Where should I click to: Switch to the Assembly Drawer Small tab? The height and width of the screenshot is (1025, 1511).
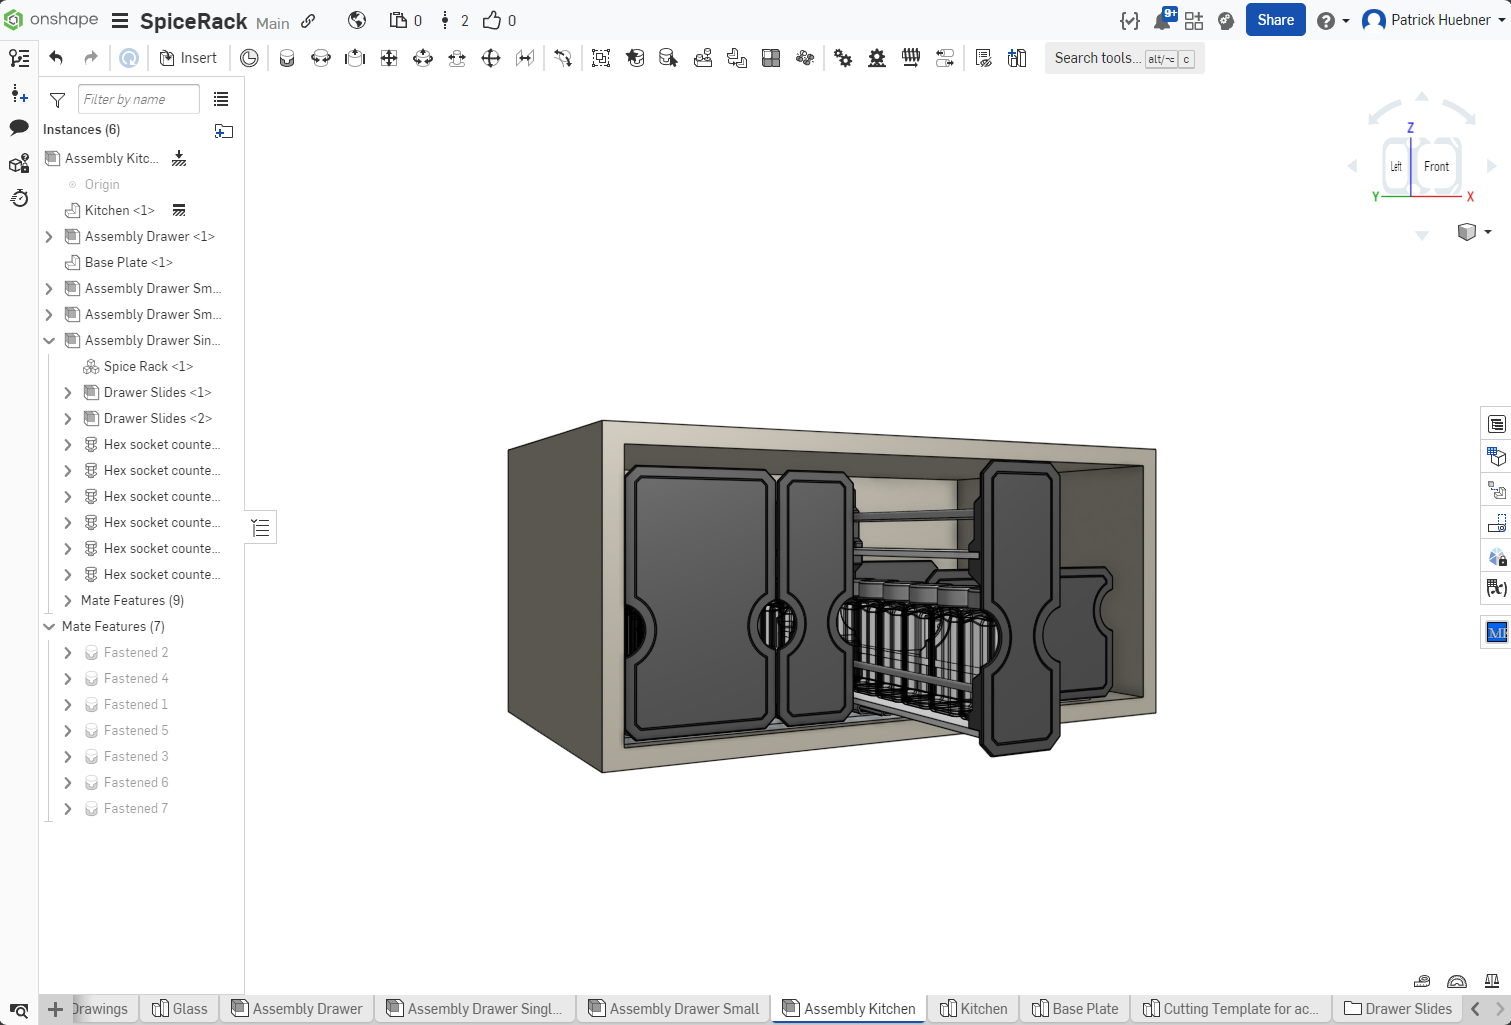pyautogui.click(x=673, y=1009)
